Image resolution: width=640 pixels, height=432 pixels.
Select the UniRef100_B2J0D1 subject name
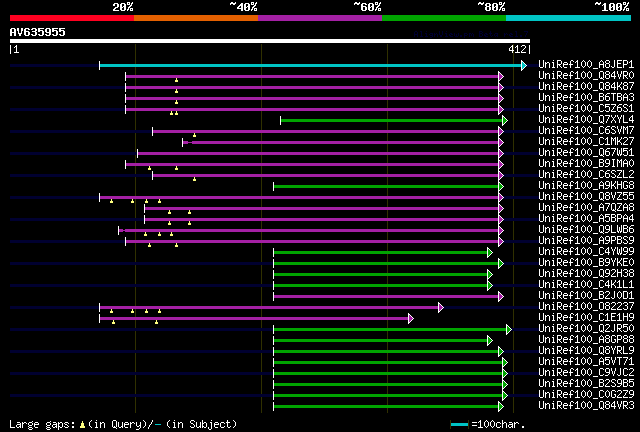point(586,296)
